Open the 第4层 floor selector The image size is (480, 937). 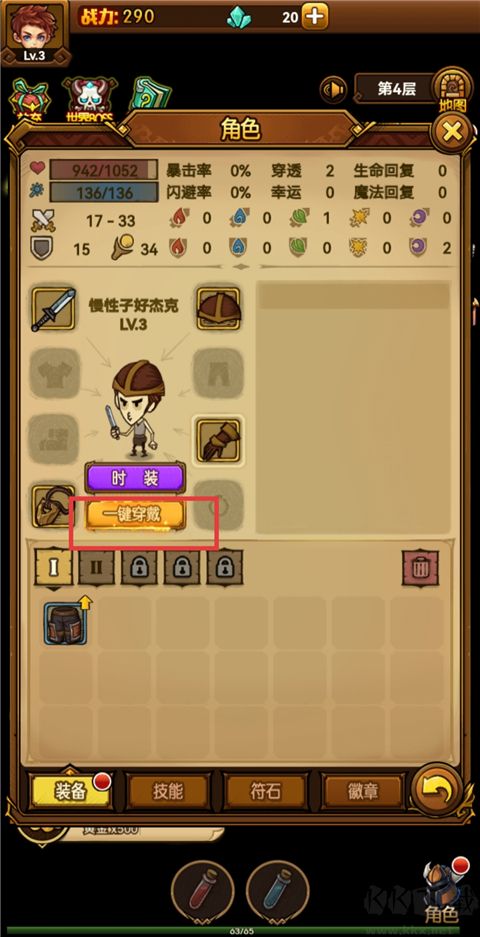pyautogui.click(x=395, y=89)
